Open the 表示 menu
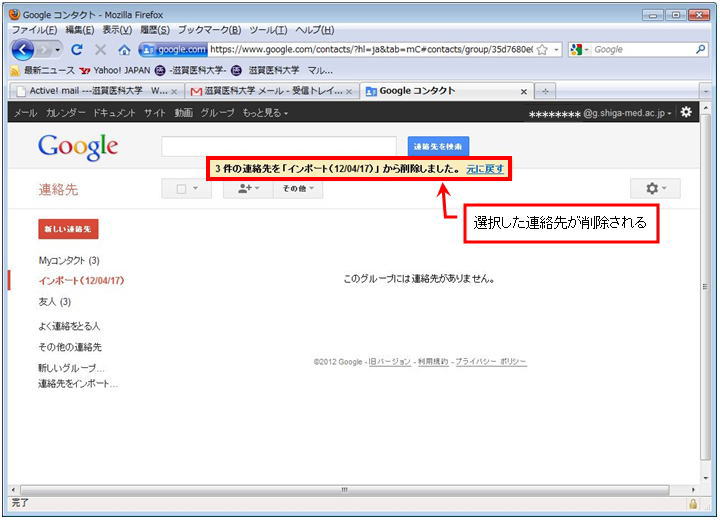The width and height of the screenshot is (720, 521). tap(117, 30)
